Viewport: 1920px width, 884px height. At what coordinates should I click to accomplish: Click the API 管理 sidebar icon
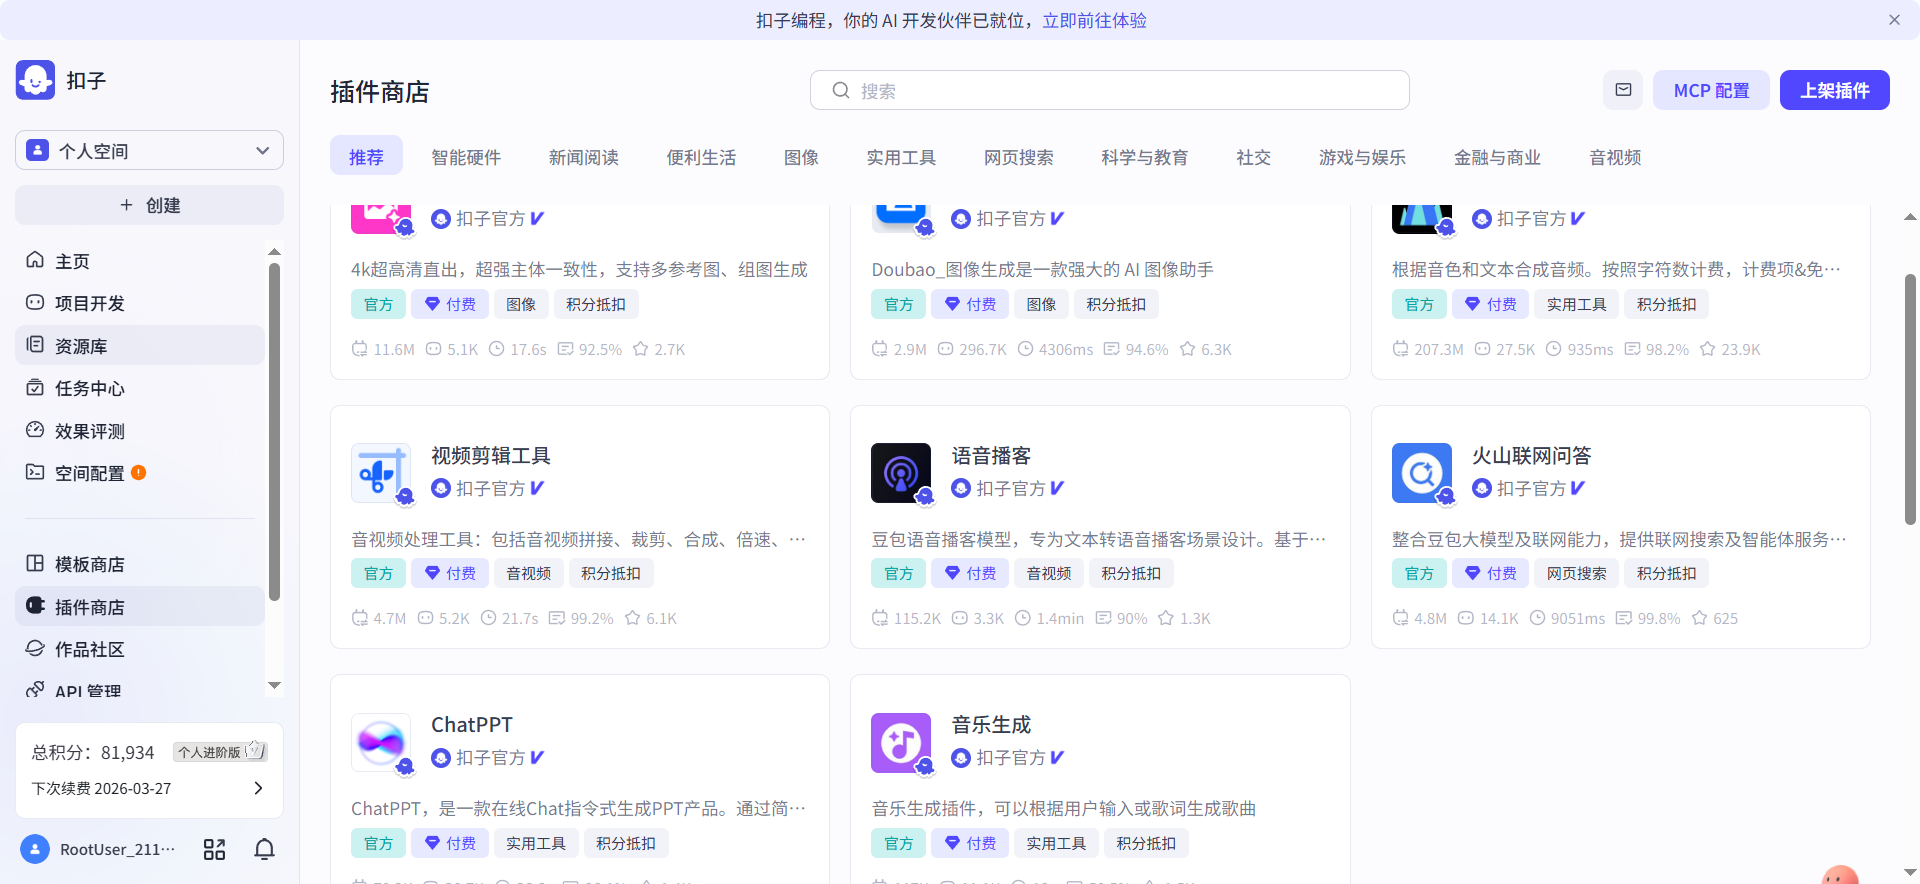pos(35,690)
